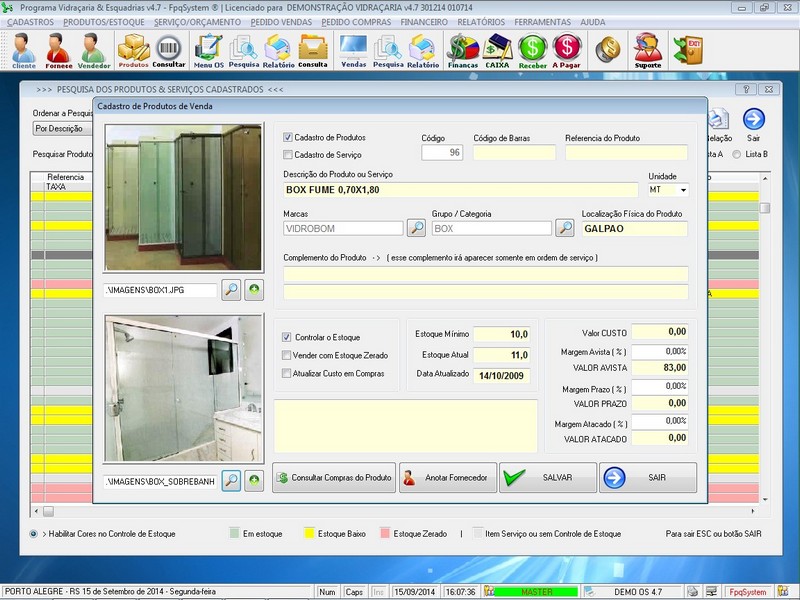800x600 pixels.
Task: Open the FERRAMENTAS menu
Action: (542, 22)
